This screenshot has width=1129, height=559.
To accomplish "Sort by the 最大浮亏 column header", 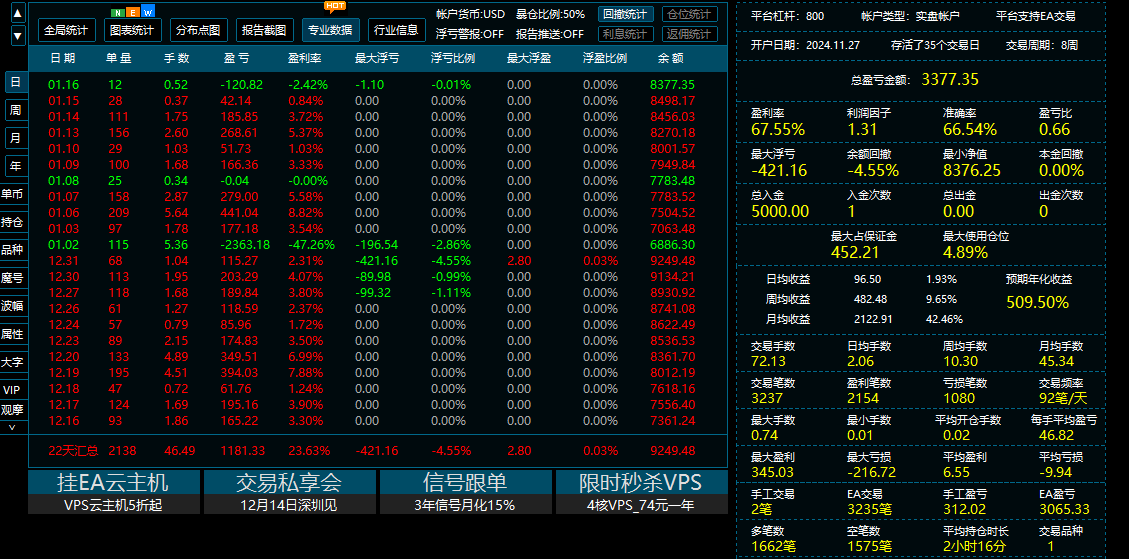I will 377,58.
